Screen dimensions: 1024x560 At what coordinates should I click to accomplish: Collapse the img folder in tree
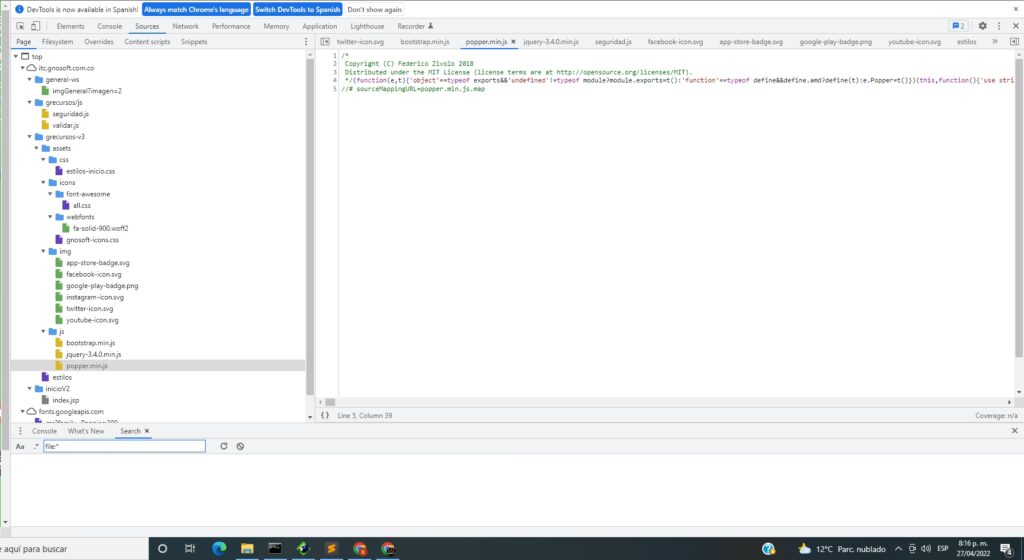click(x=44, y=251)
